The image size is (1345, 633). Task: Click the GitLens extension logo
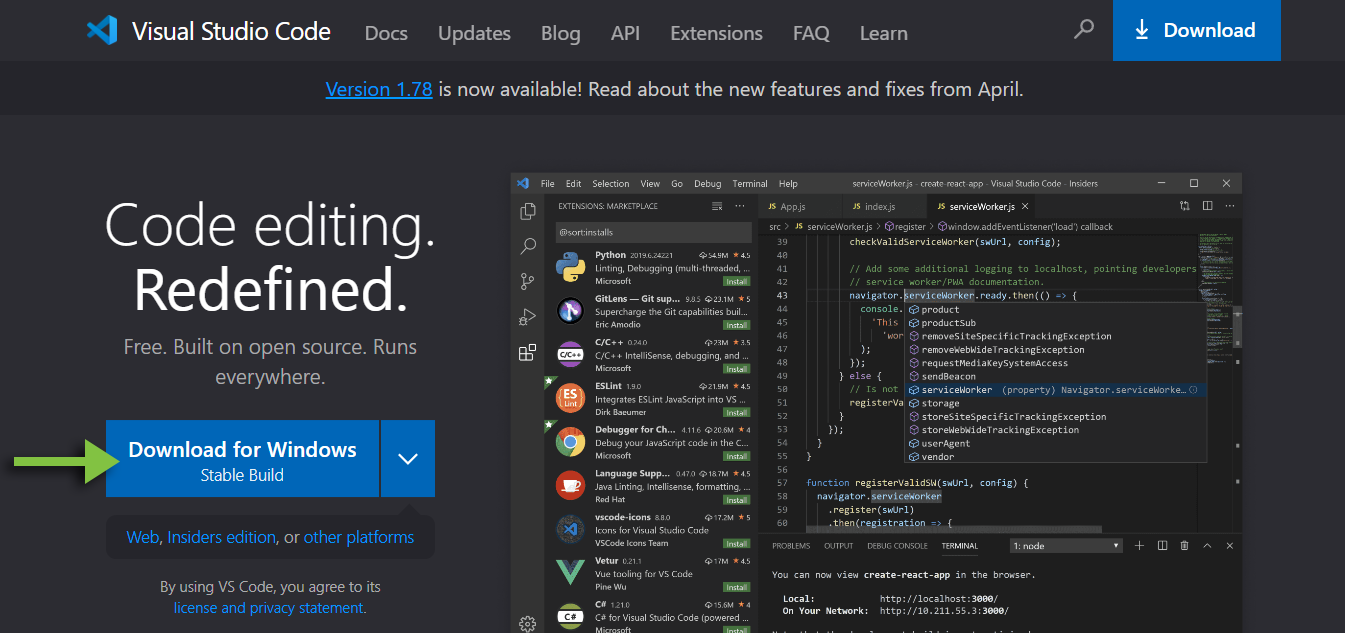pos(570,310)
